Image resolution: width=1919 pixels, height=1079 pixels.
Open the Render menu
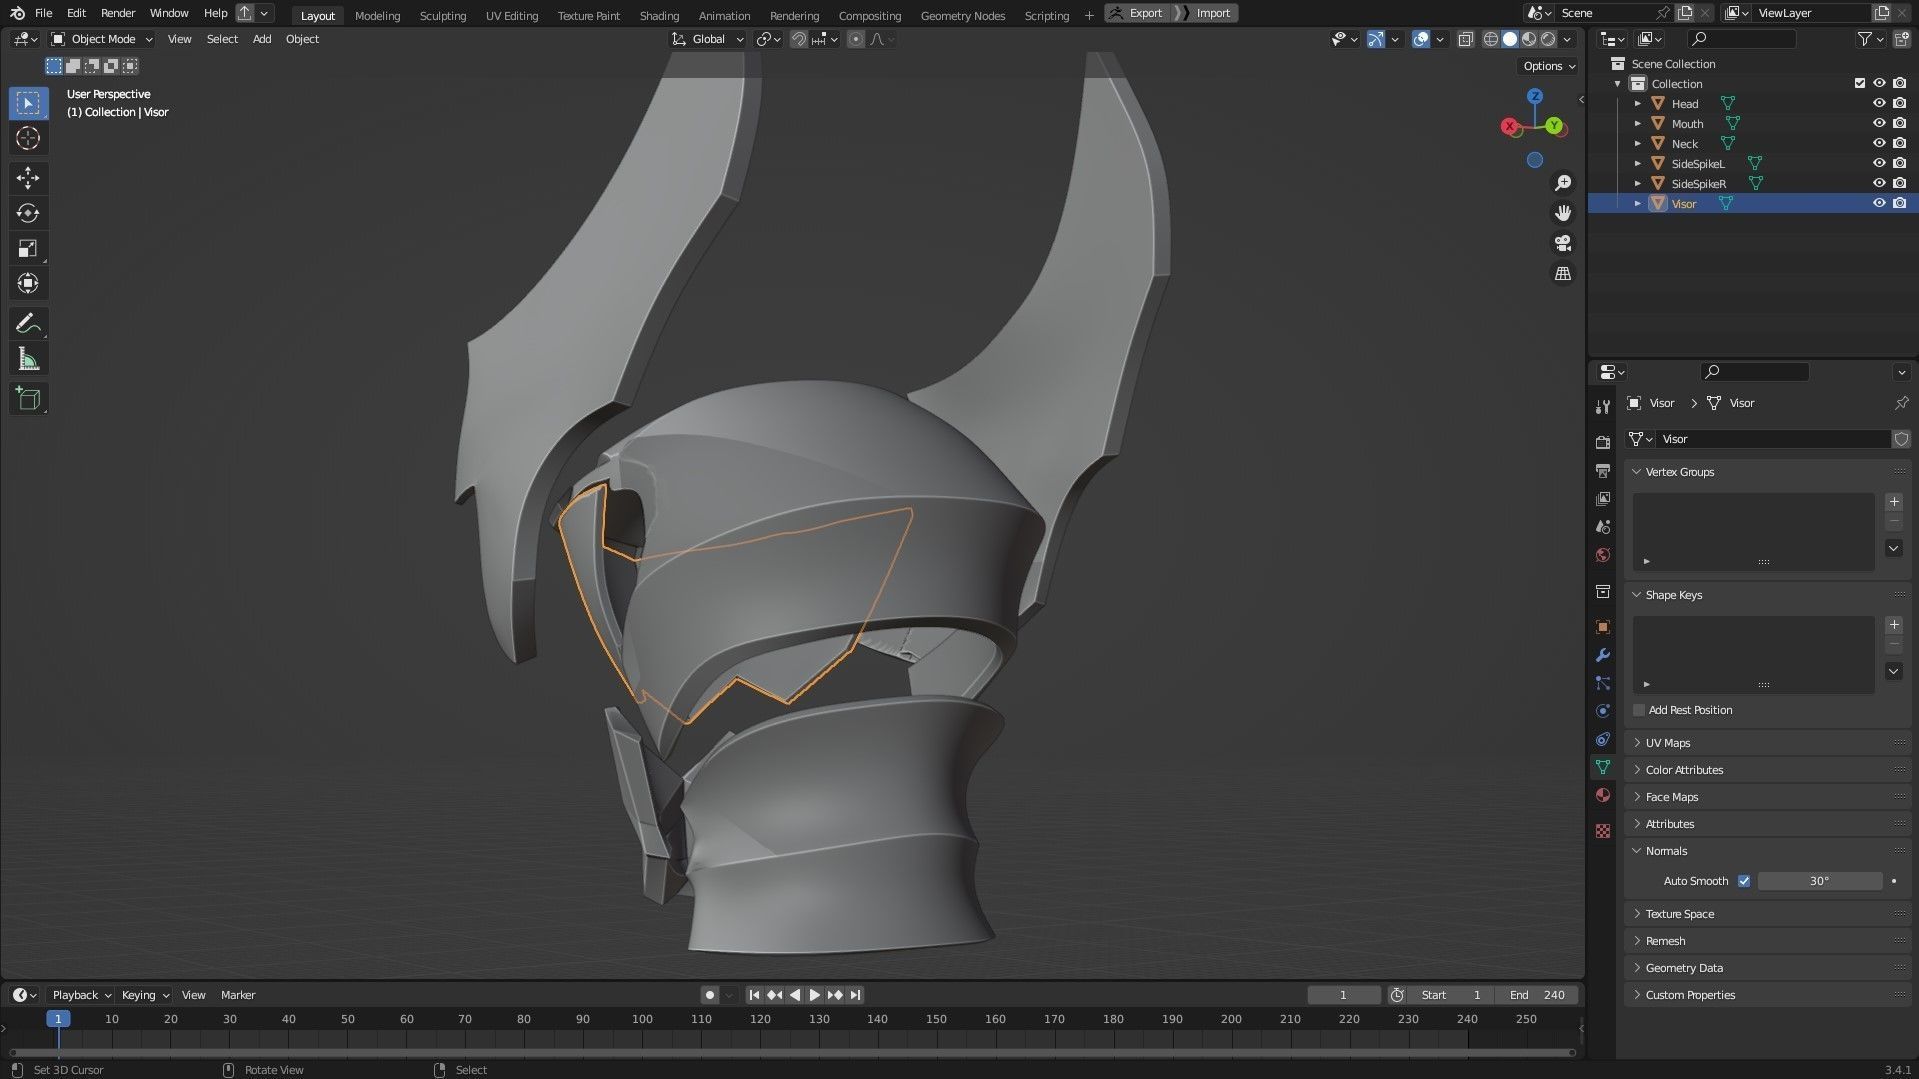(117, 13)
